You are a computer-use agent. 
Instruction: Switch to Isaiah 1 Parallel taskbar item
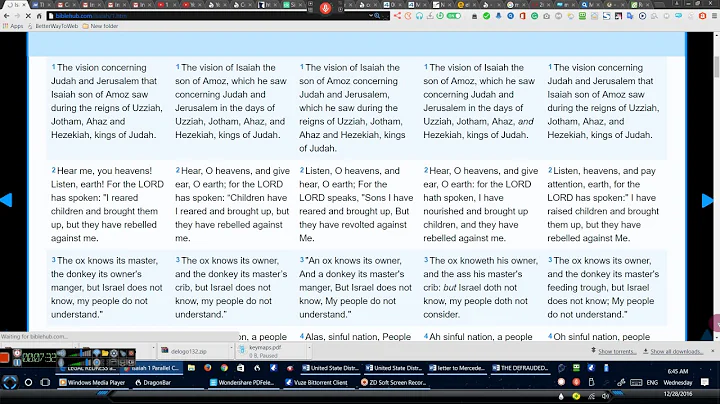(152, 368)
